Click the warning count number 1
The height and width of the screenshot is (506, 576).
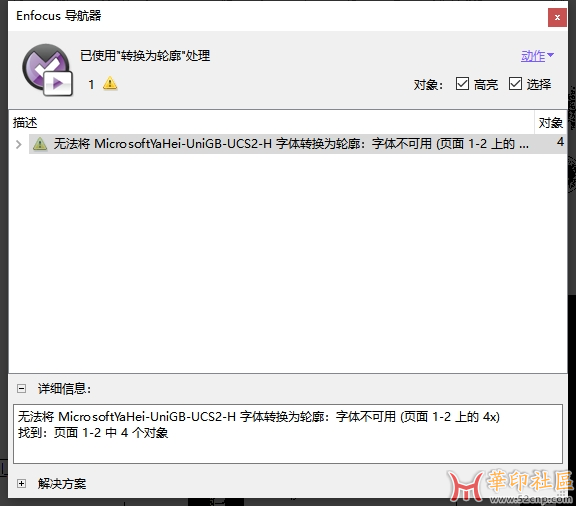(91, 85)
